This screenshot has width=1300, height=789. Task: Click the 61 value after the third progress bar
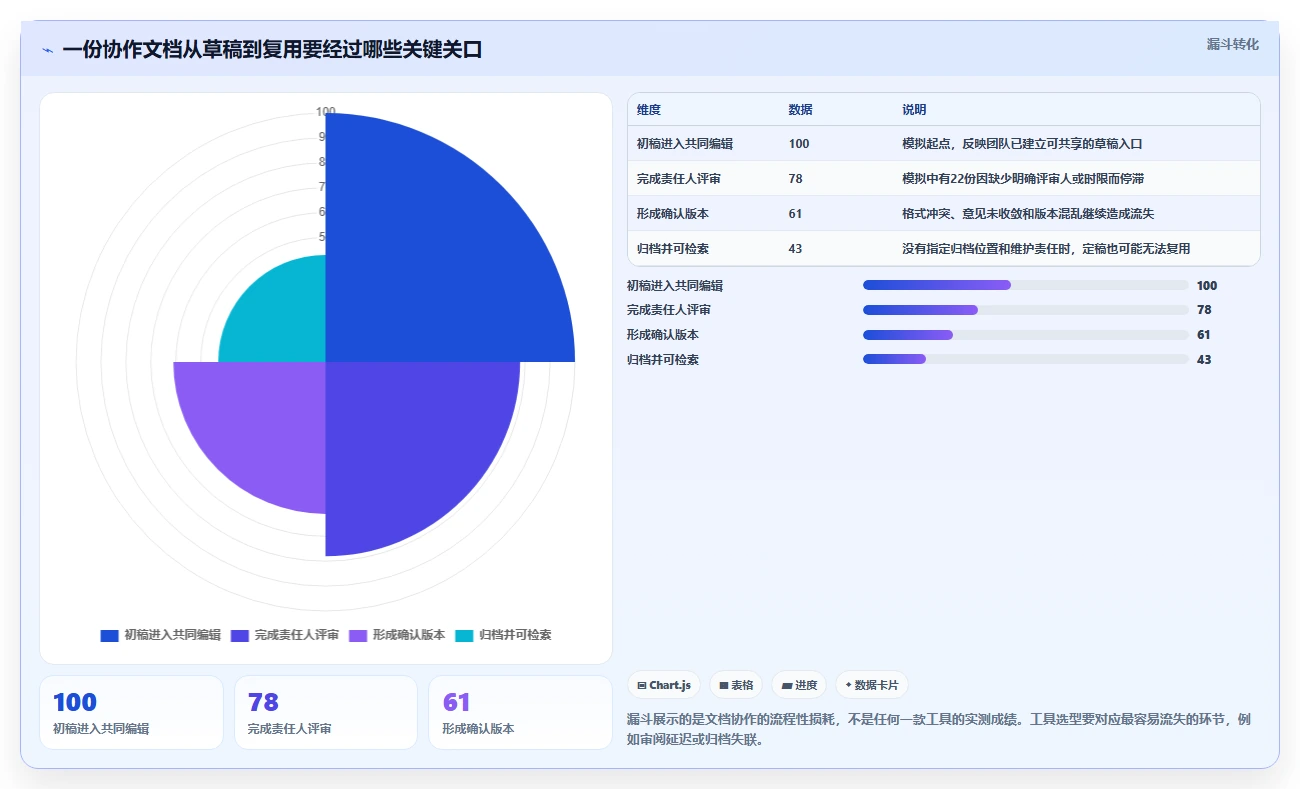tap(1204, 335)
